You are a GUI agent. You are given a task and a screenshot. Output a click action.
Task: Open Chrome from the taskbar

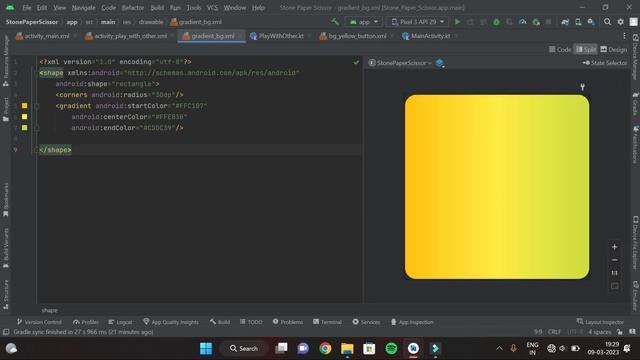coord(325,349)
